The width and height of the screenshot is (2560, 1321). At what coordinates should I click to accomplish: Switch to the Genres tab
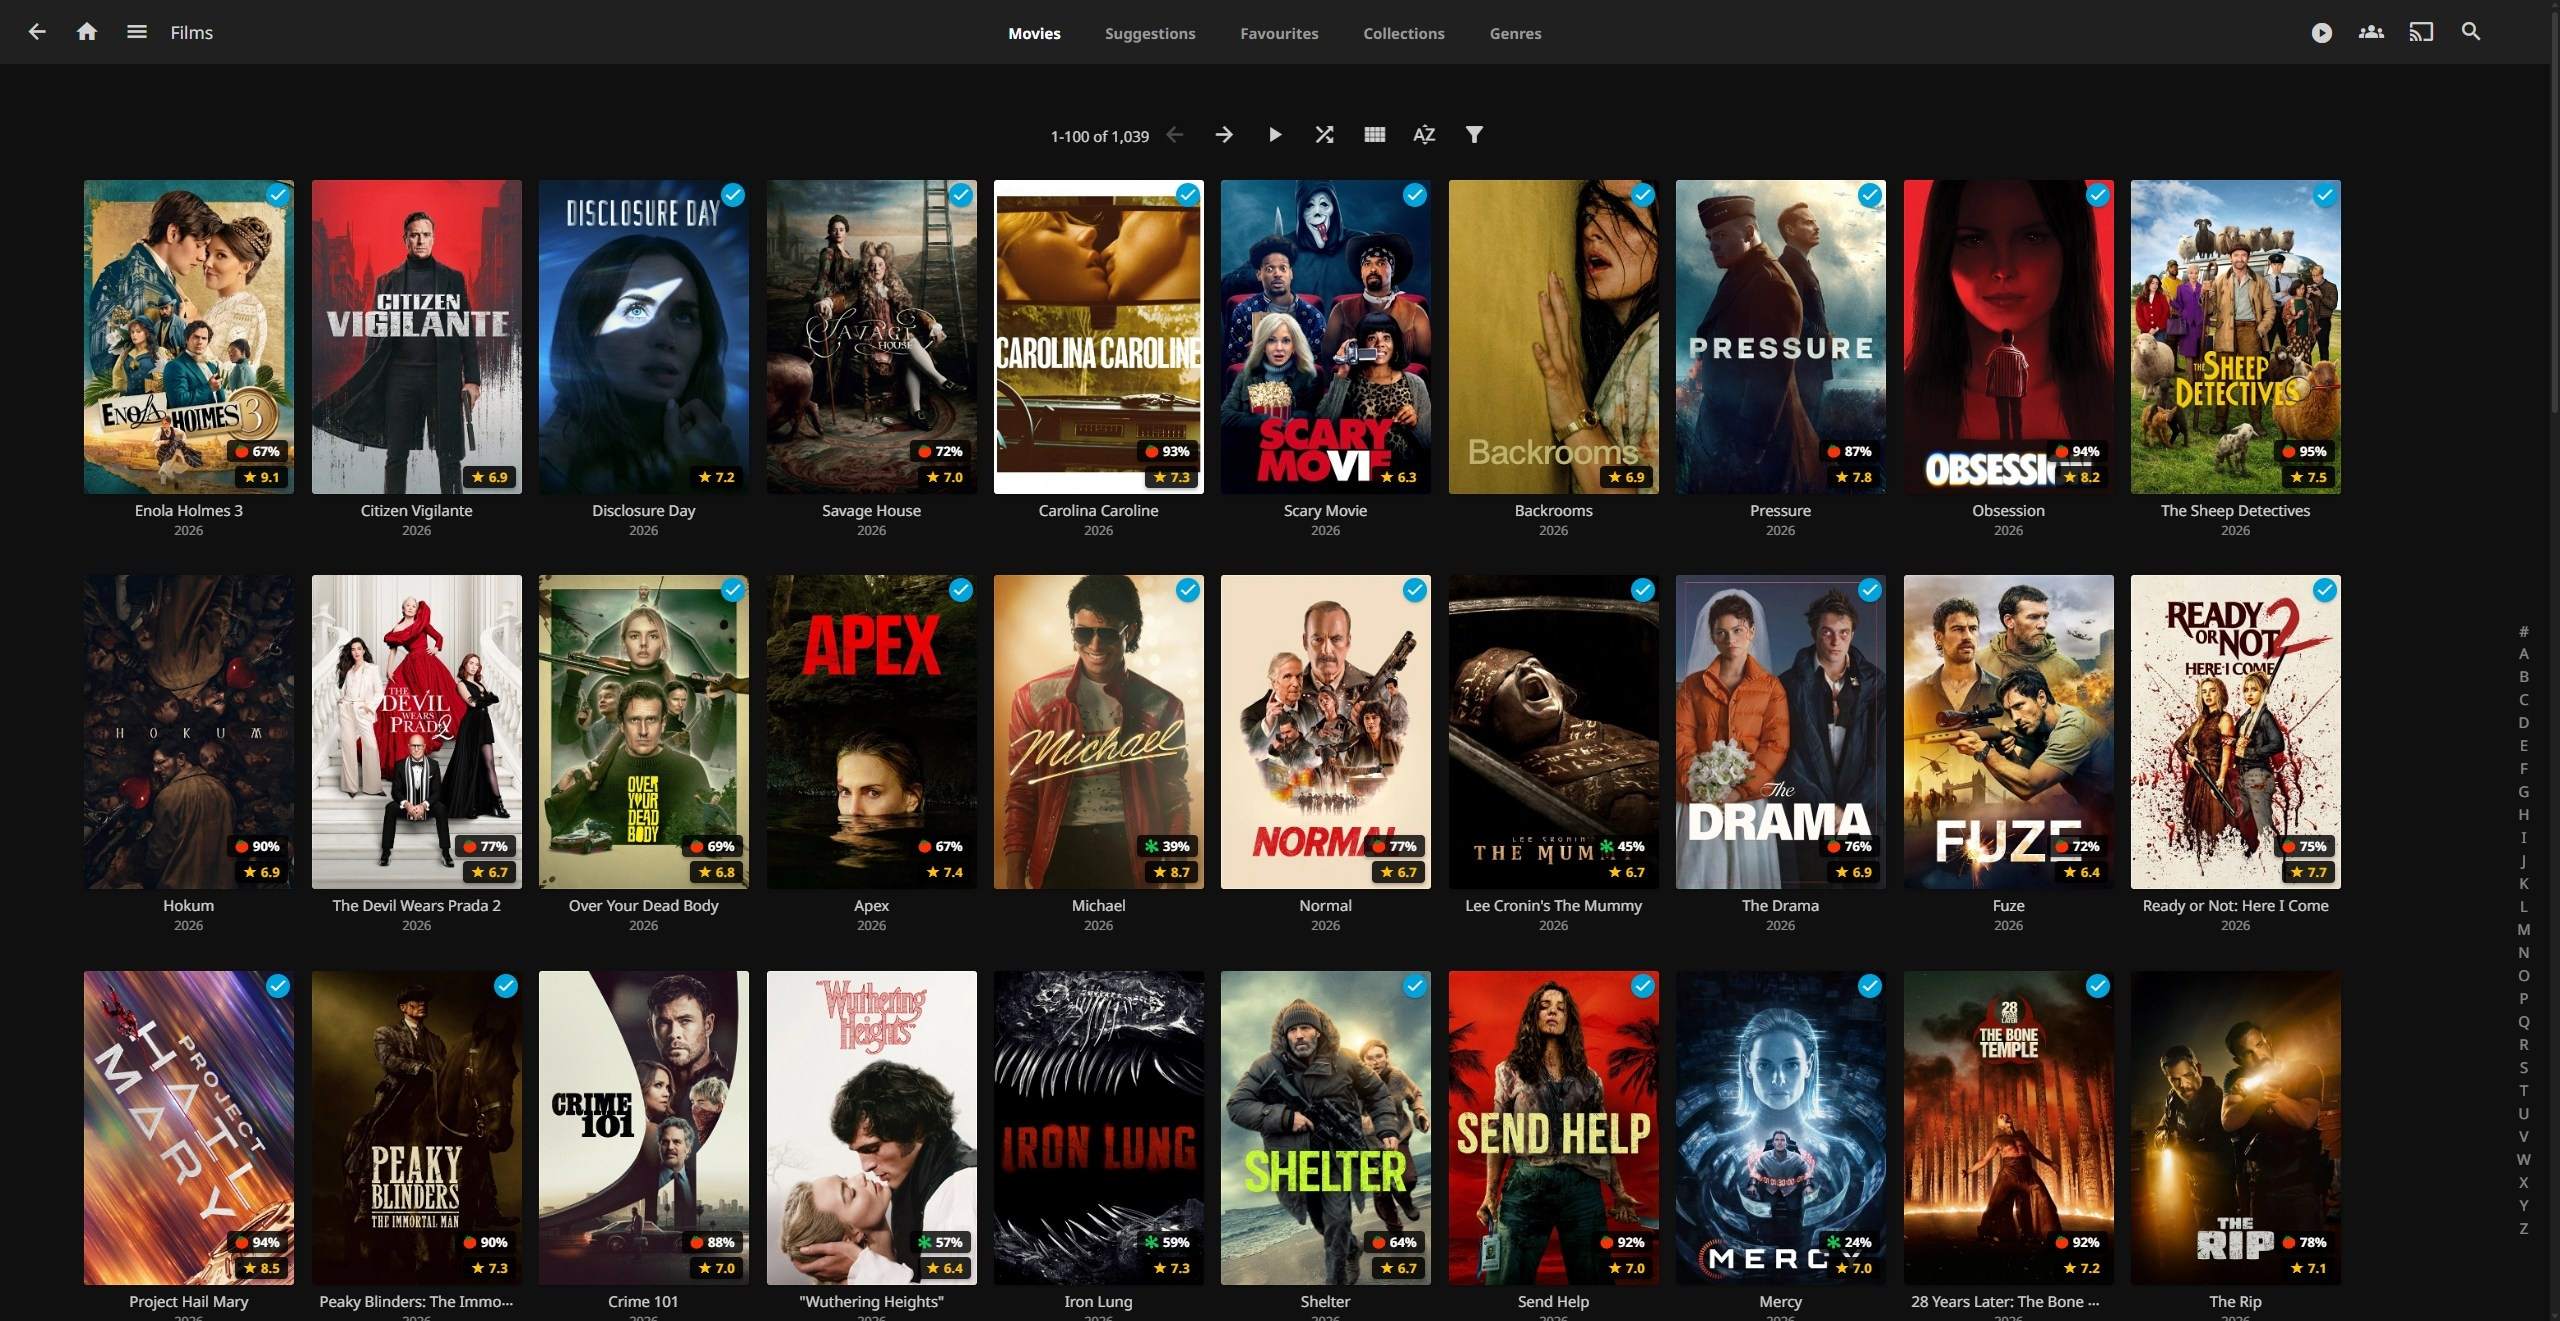pyautogui.click(x=1515, y=33)
